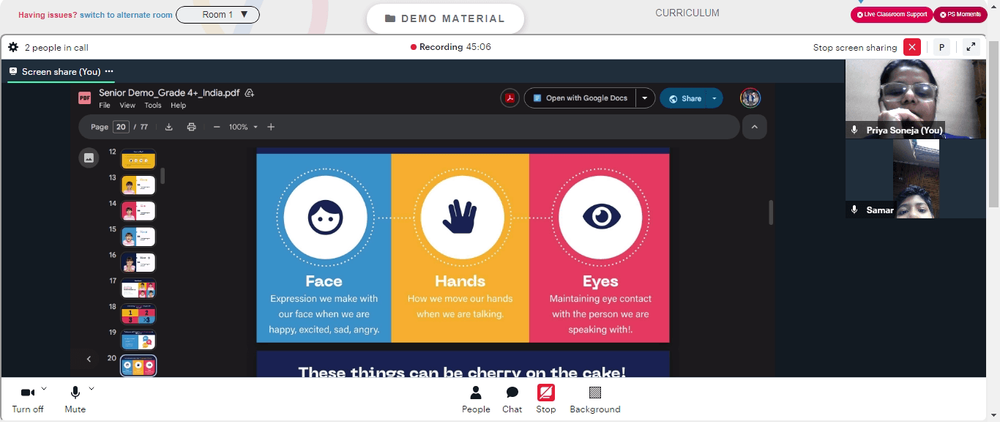Screen dimensions: 1000x422
Task: Click the print icon in PDF toolbar
Action: click(191, 127)
